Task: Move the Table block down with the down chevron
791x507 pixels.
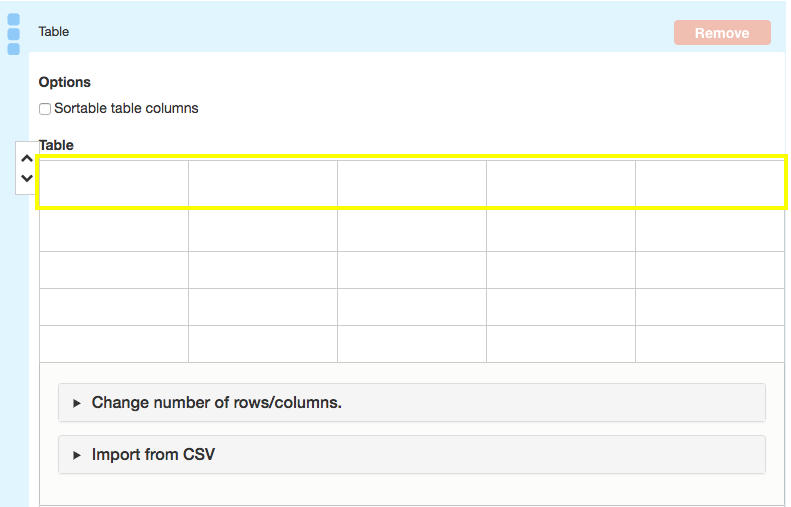Action: pyautogui.click(x=27, y=178)
